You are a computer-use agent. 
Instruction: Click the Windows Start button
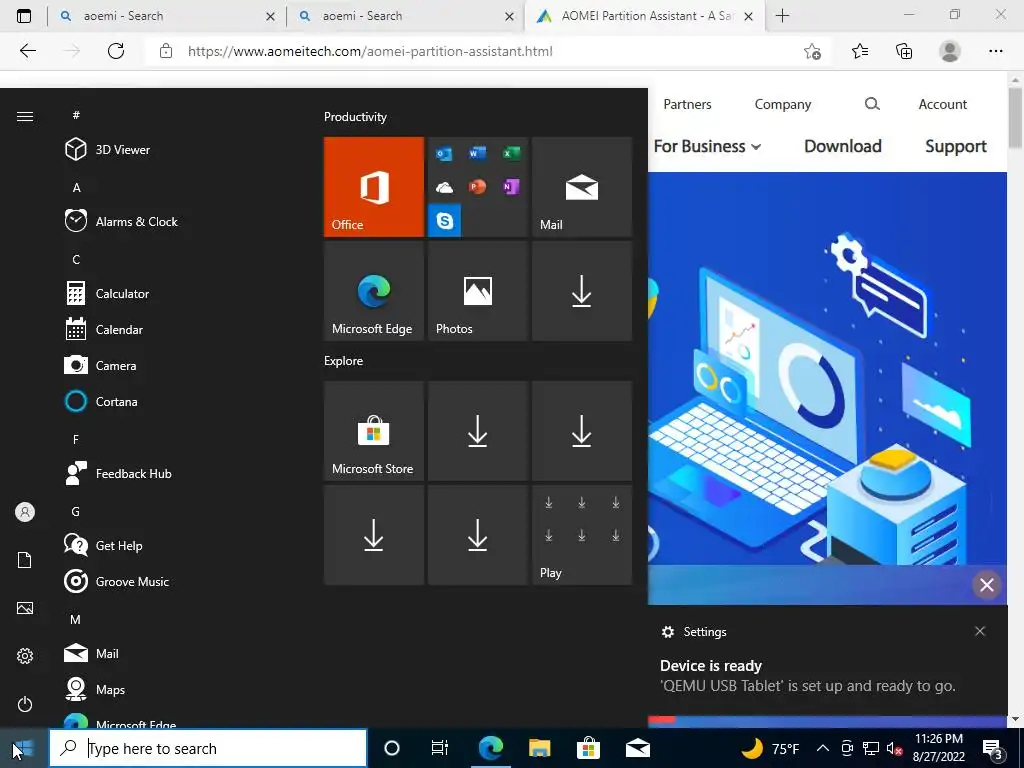click(x=24, y=748)
